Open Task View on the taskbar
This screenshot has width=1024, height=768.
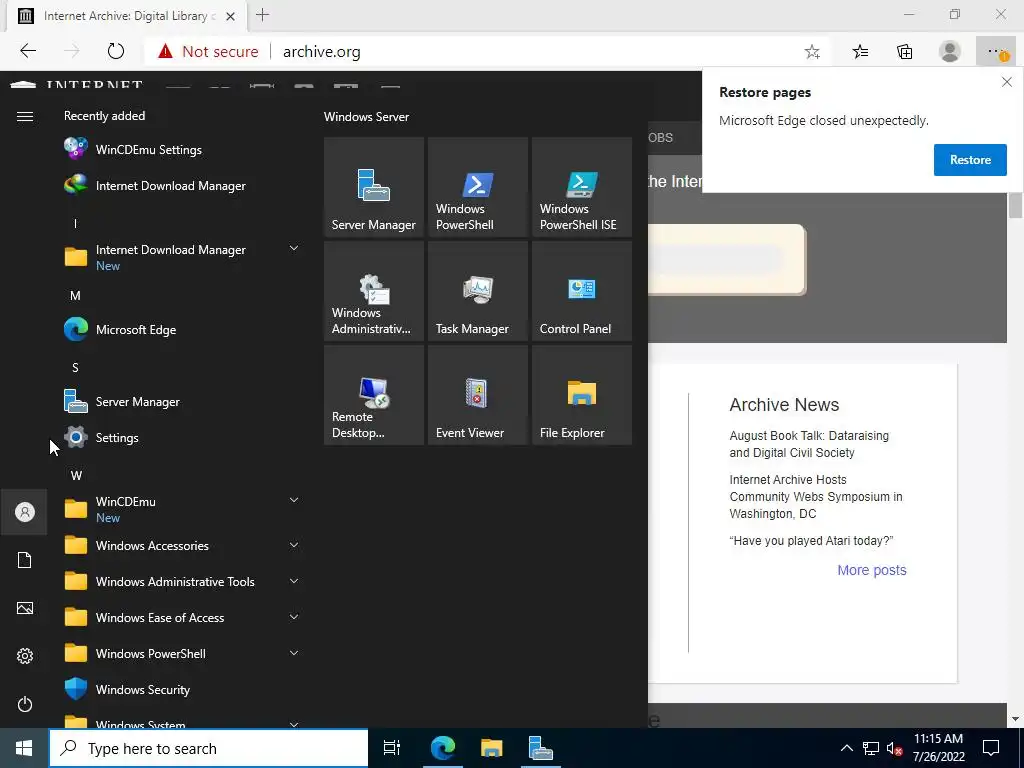[392, 748]
